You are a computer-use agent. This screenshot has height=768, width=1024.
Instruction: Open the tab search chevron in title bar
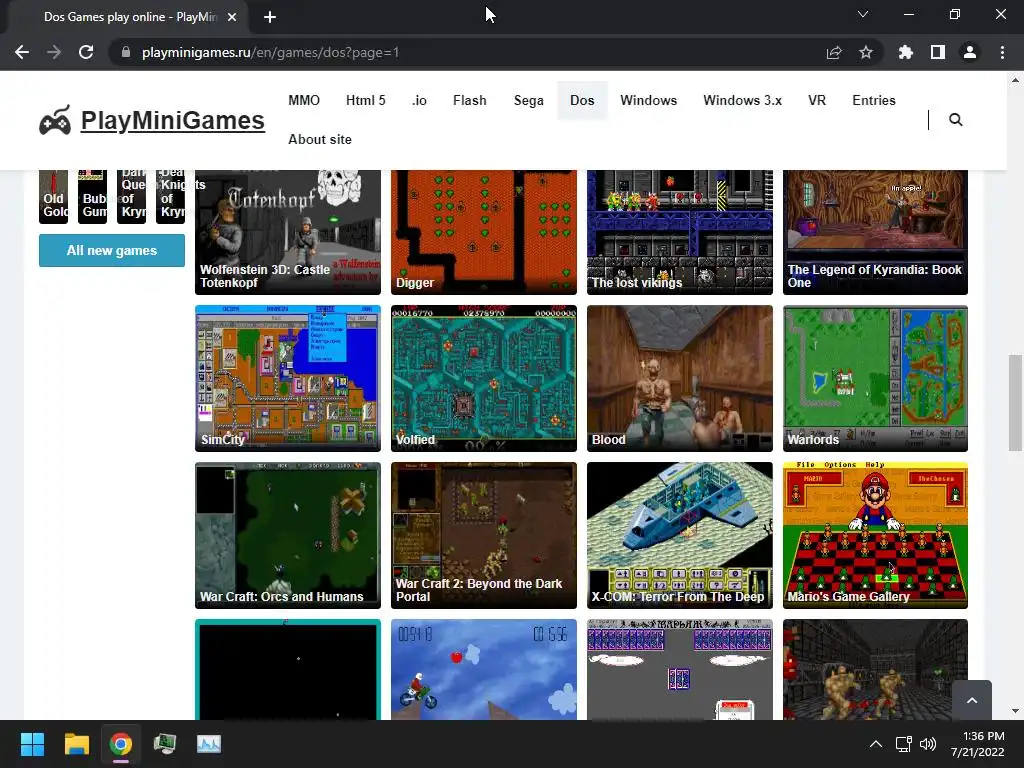[863, 14]
